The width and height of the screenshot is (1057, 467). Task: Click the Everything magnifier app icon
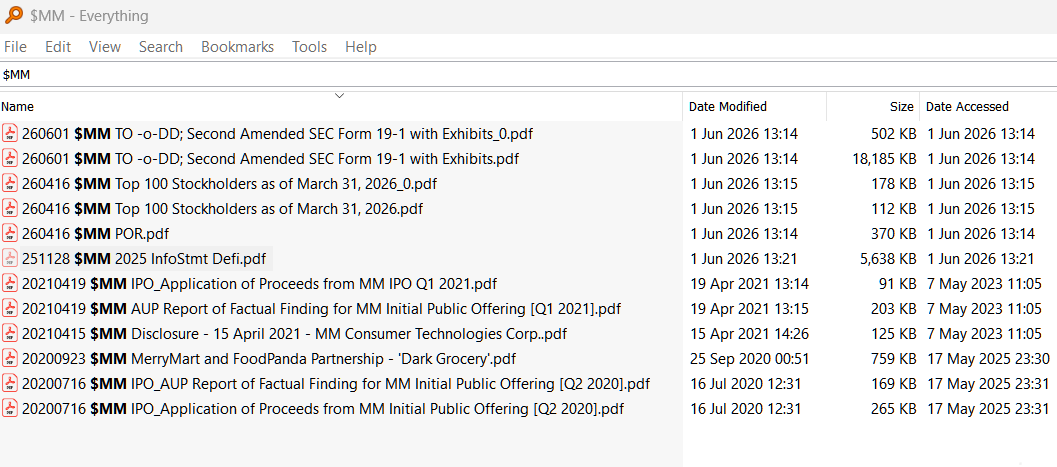pyautogui.click(x=13, y=15)
